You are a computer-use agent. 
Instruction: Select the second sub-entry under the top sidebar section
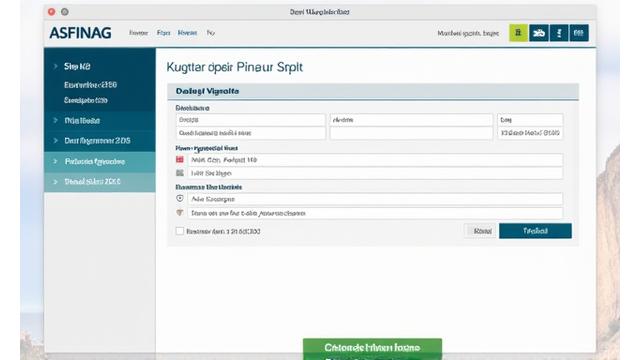[x=85, y=100]
